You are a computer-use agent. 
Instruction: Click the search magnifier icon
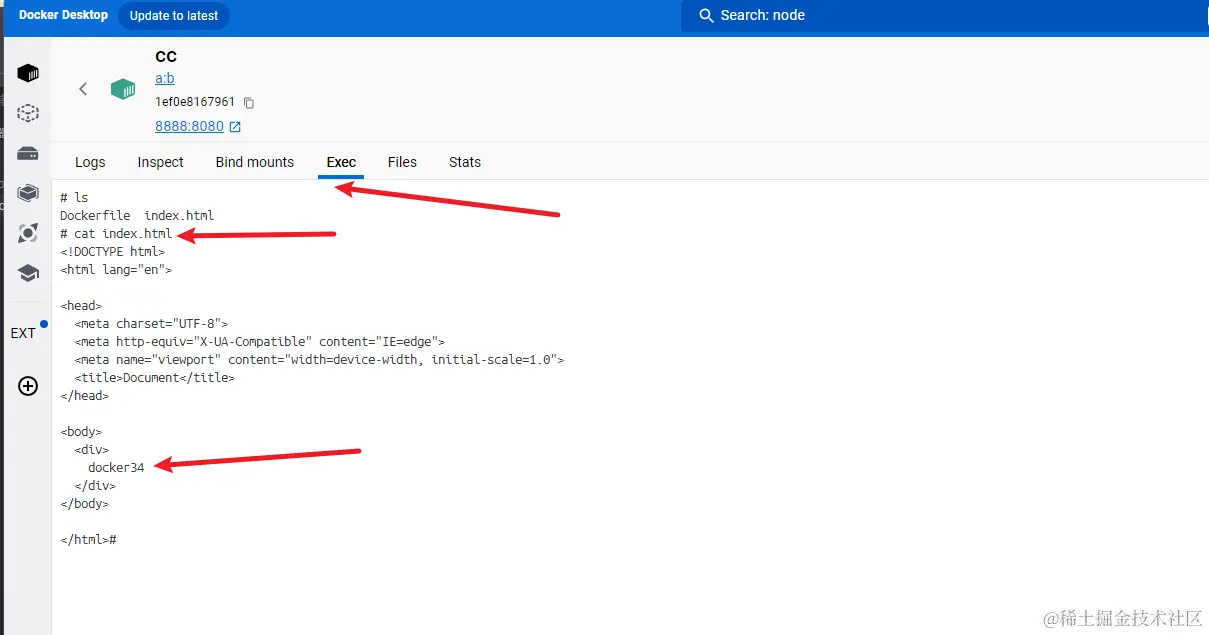click(706, 16)
